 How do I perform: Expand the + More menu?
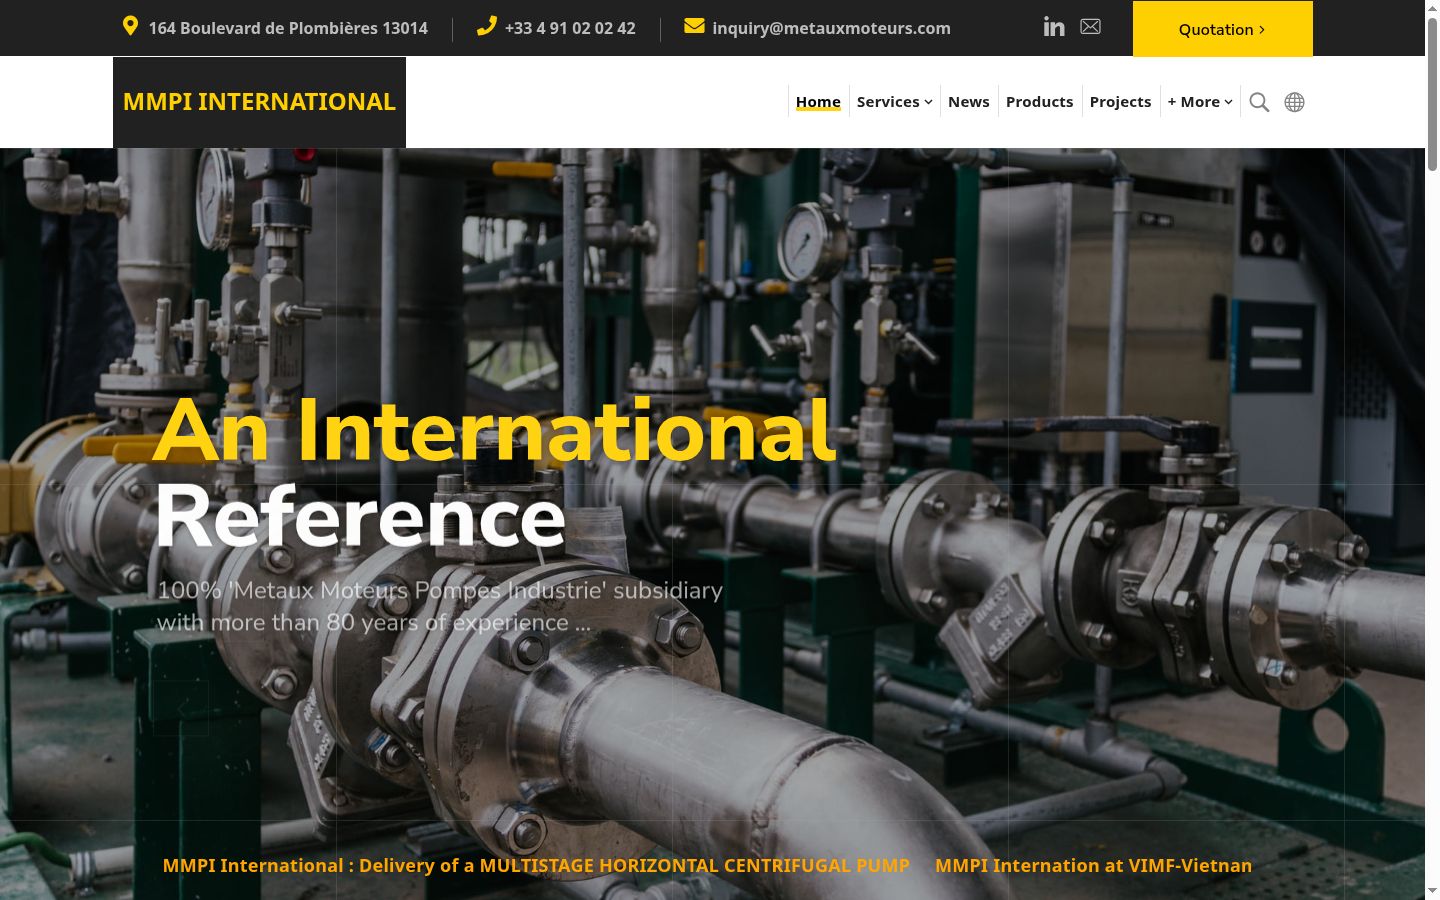1200,102
